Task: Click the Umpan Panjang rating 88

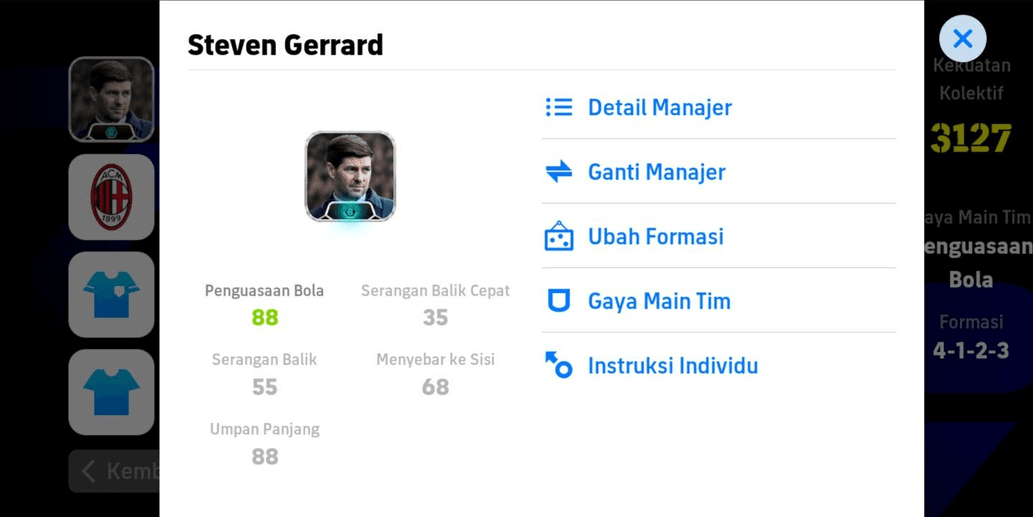Action: tap(265, 456)
